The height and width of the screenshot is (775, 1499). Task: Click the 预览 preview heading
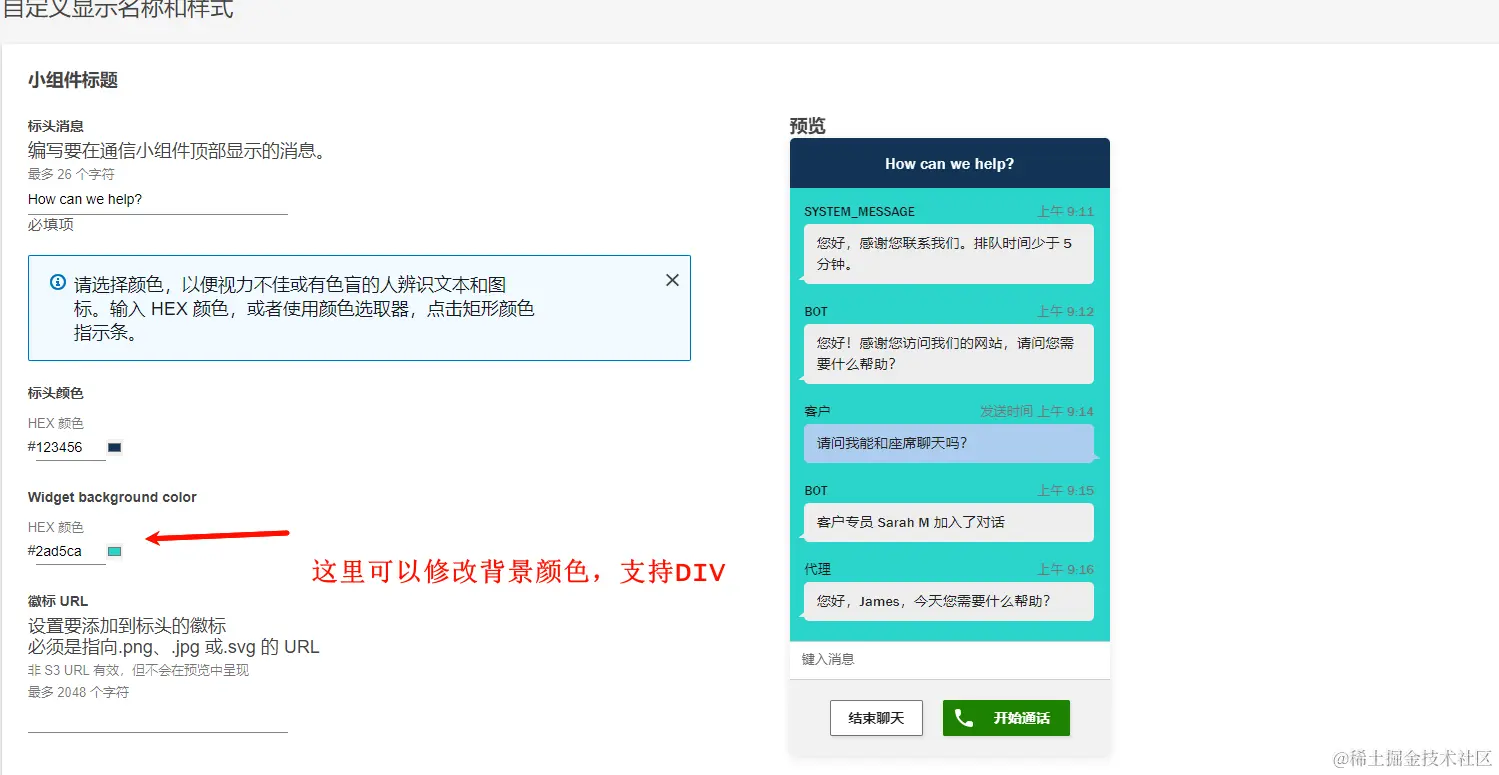click(808, 126)
